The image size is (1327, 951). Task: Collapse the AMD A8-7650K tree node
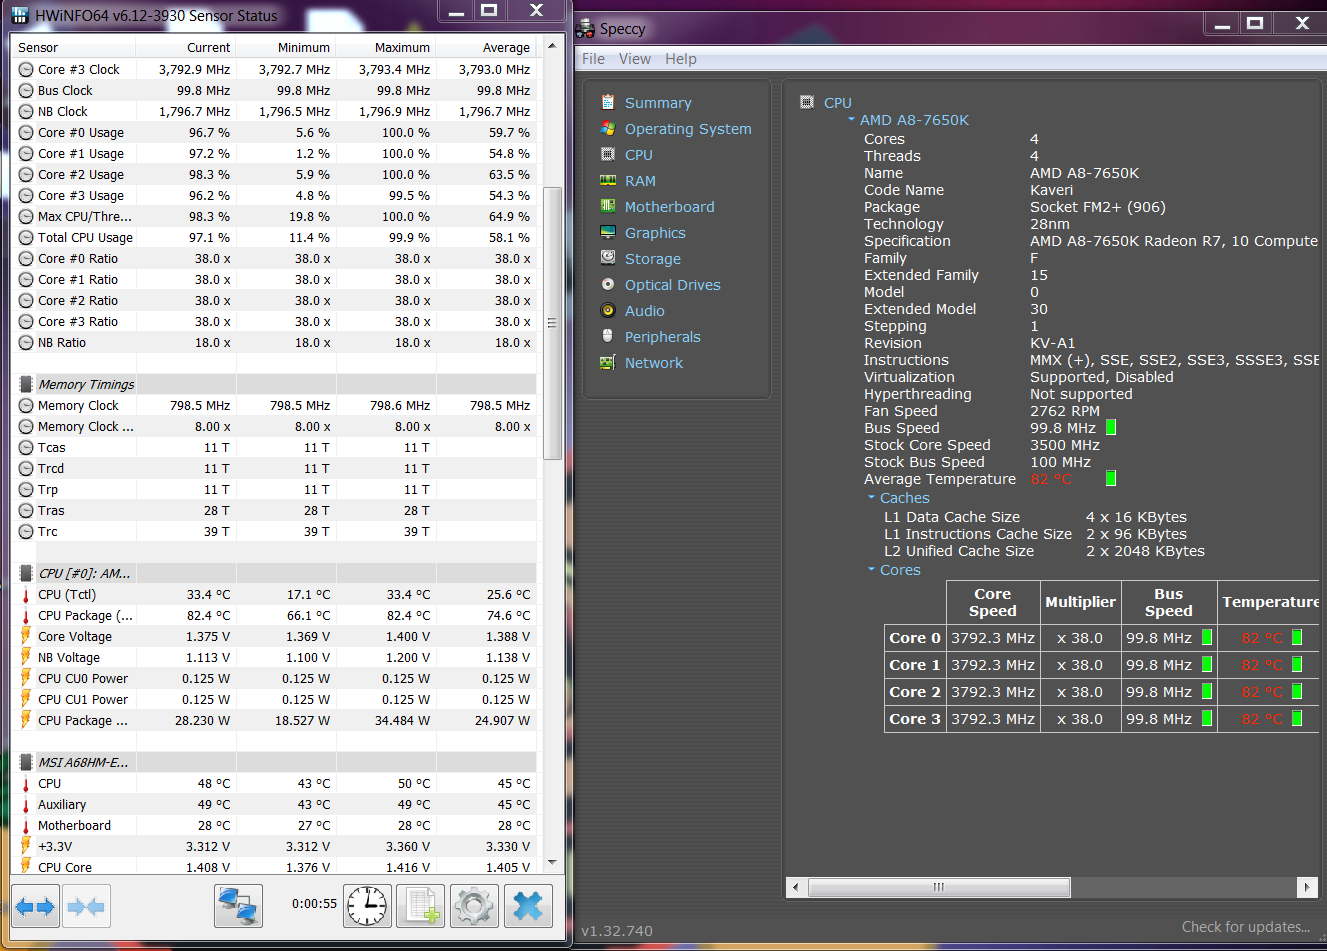point(851,120)
